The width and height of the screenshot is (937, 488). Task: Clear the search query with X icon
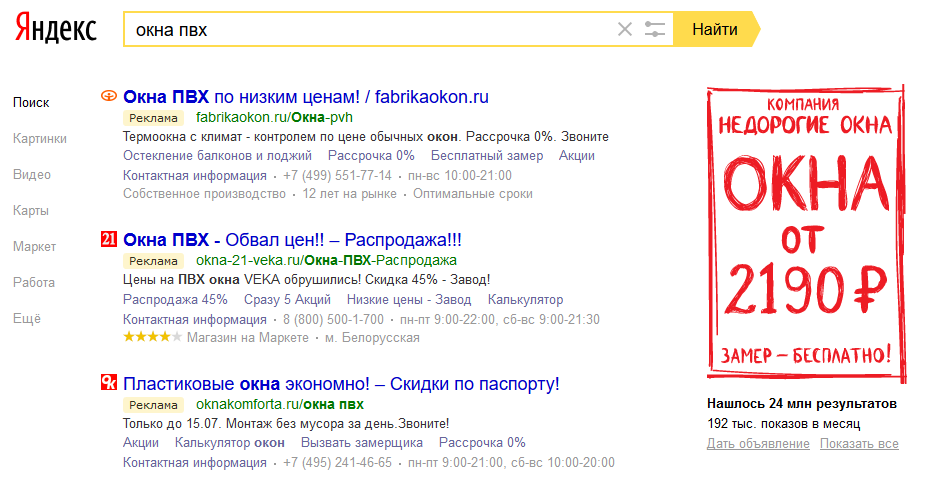625,29
